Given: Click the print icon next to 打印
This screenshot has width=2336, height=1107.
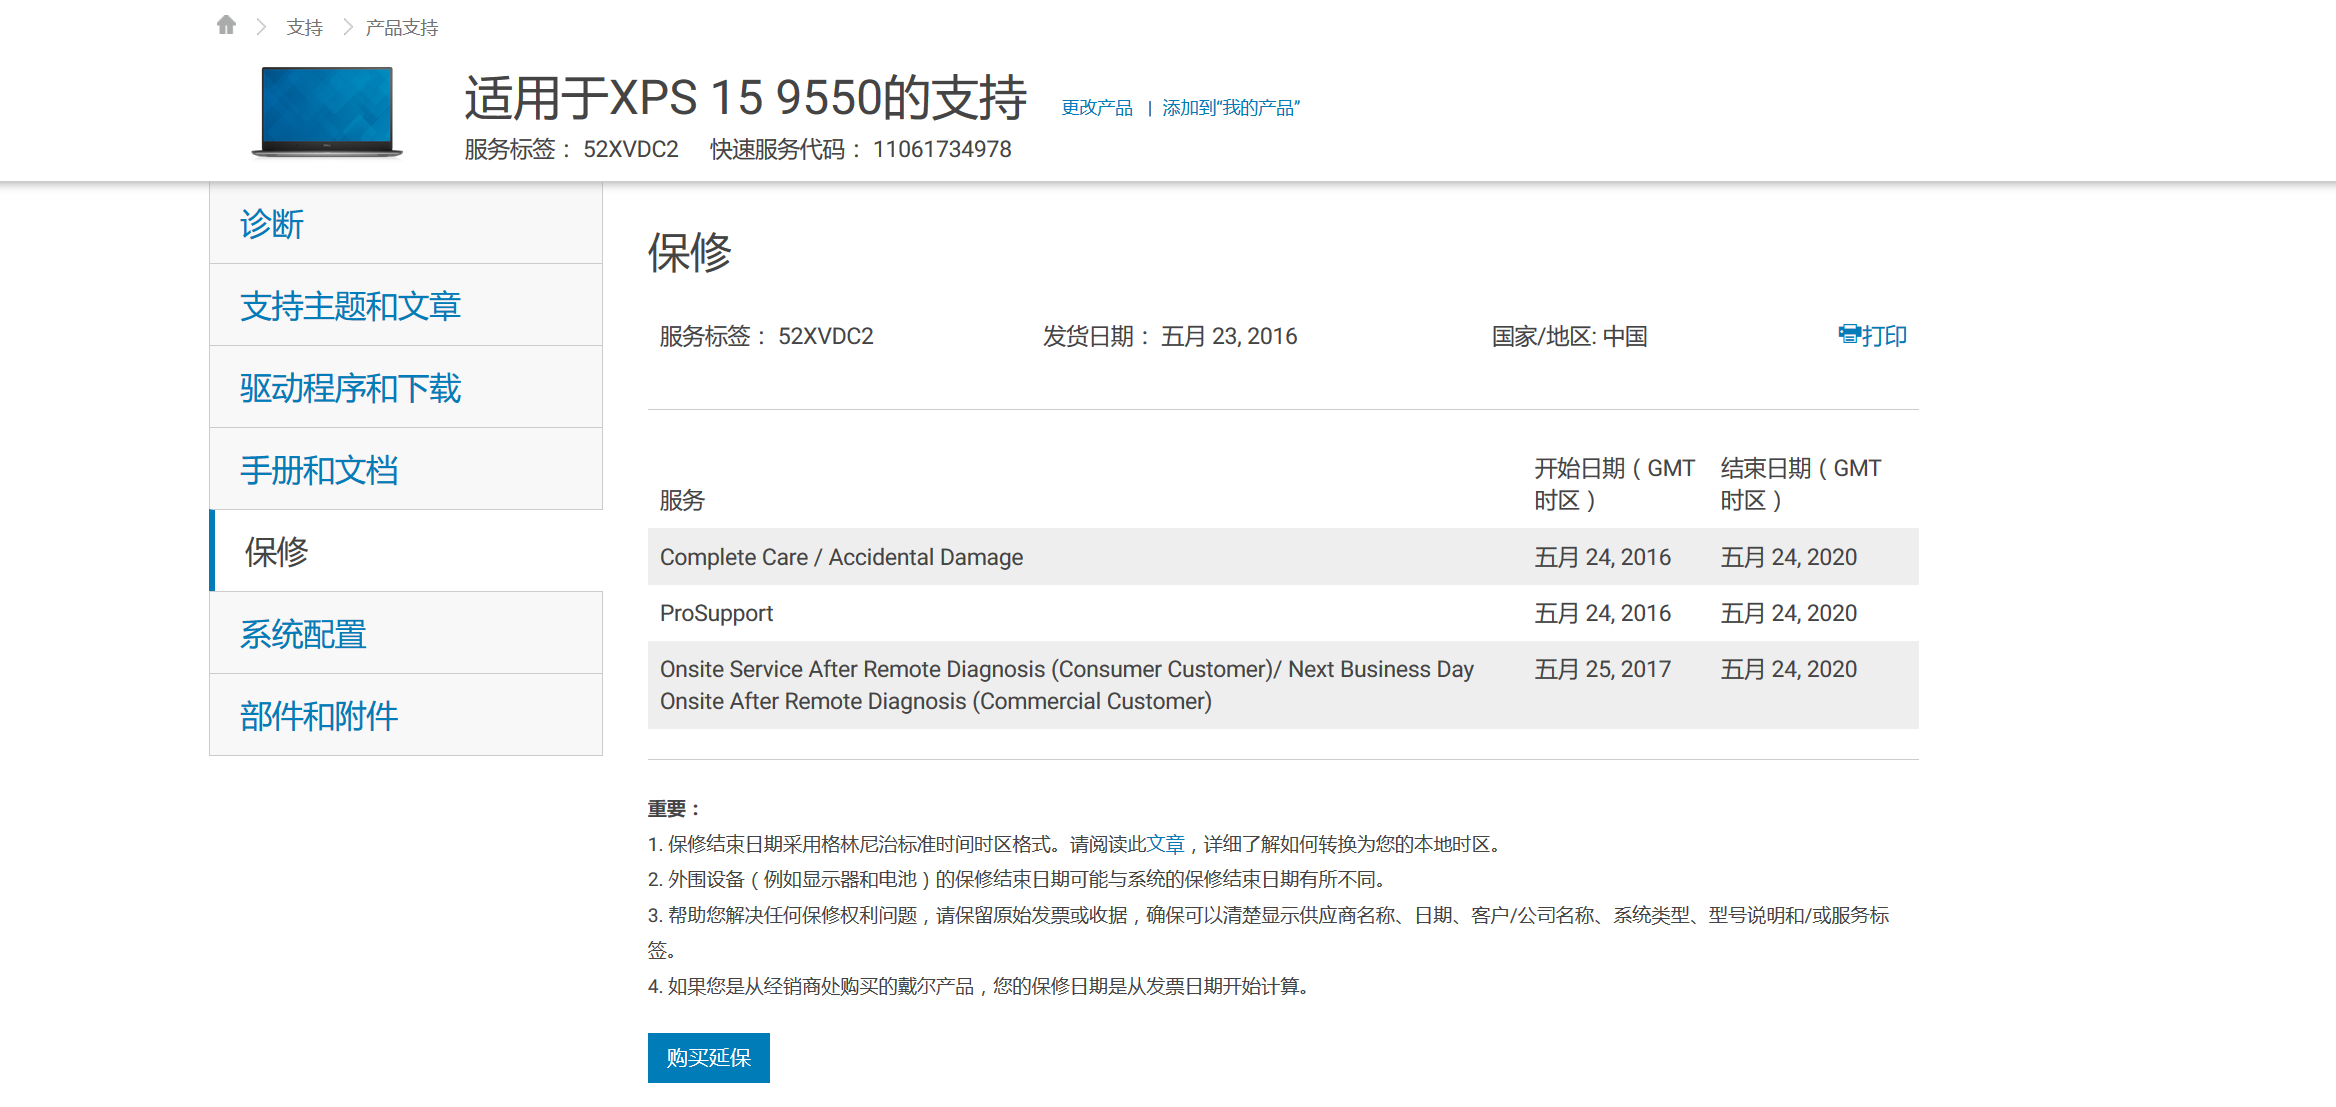Looking at the screenshot, I should pyautogui.click(x=1848, y=334).
